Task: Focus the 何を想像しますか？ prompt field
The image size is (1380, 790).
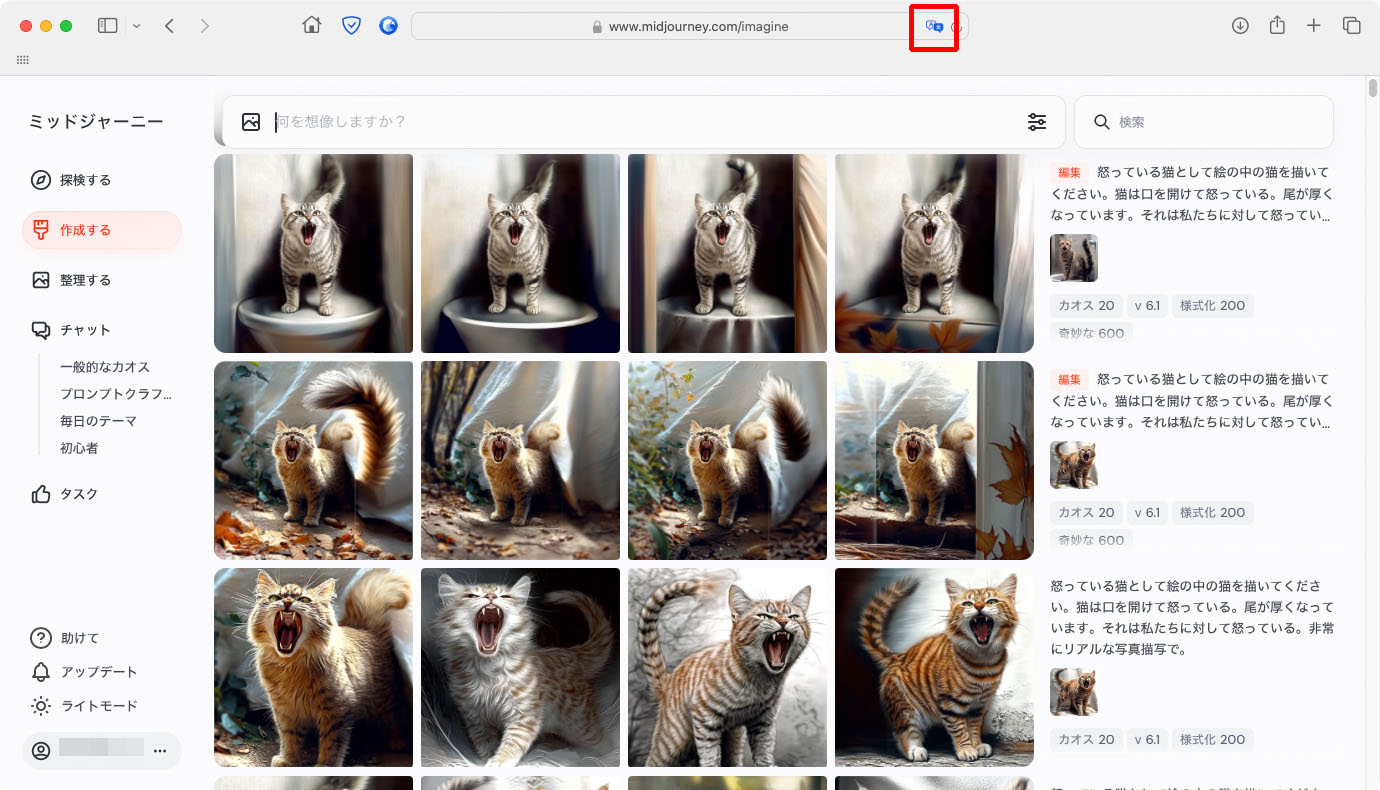Action: click(x=645, y=122)
